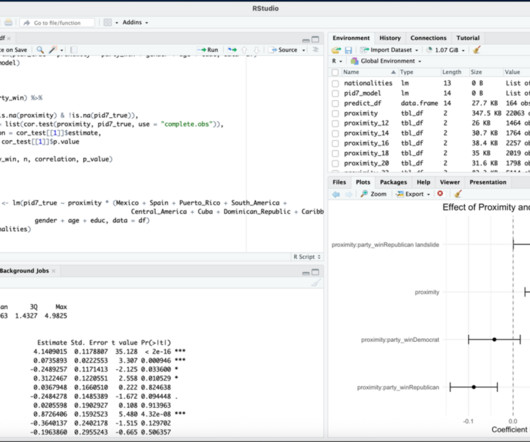The width and height of the screenshot is (530, 442).
Task: Clear all plots with the broom icon
Action: coord(458,194)
